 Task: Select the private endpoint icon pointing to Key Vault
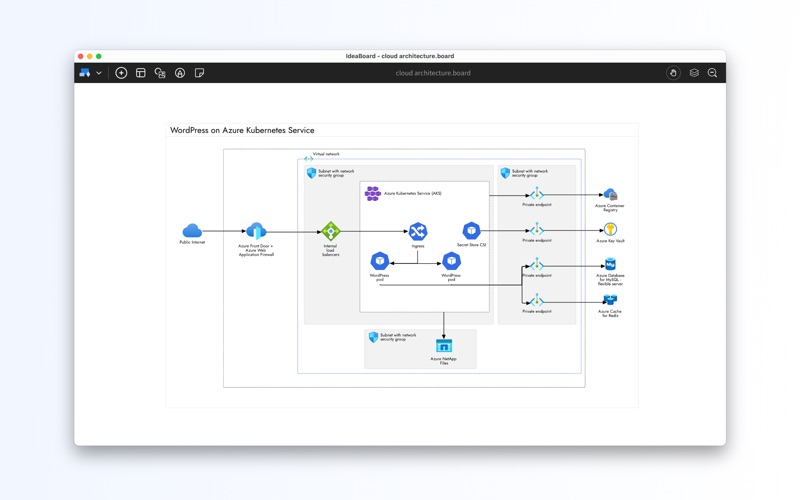537,230
